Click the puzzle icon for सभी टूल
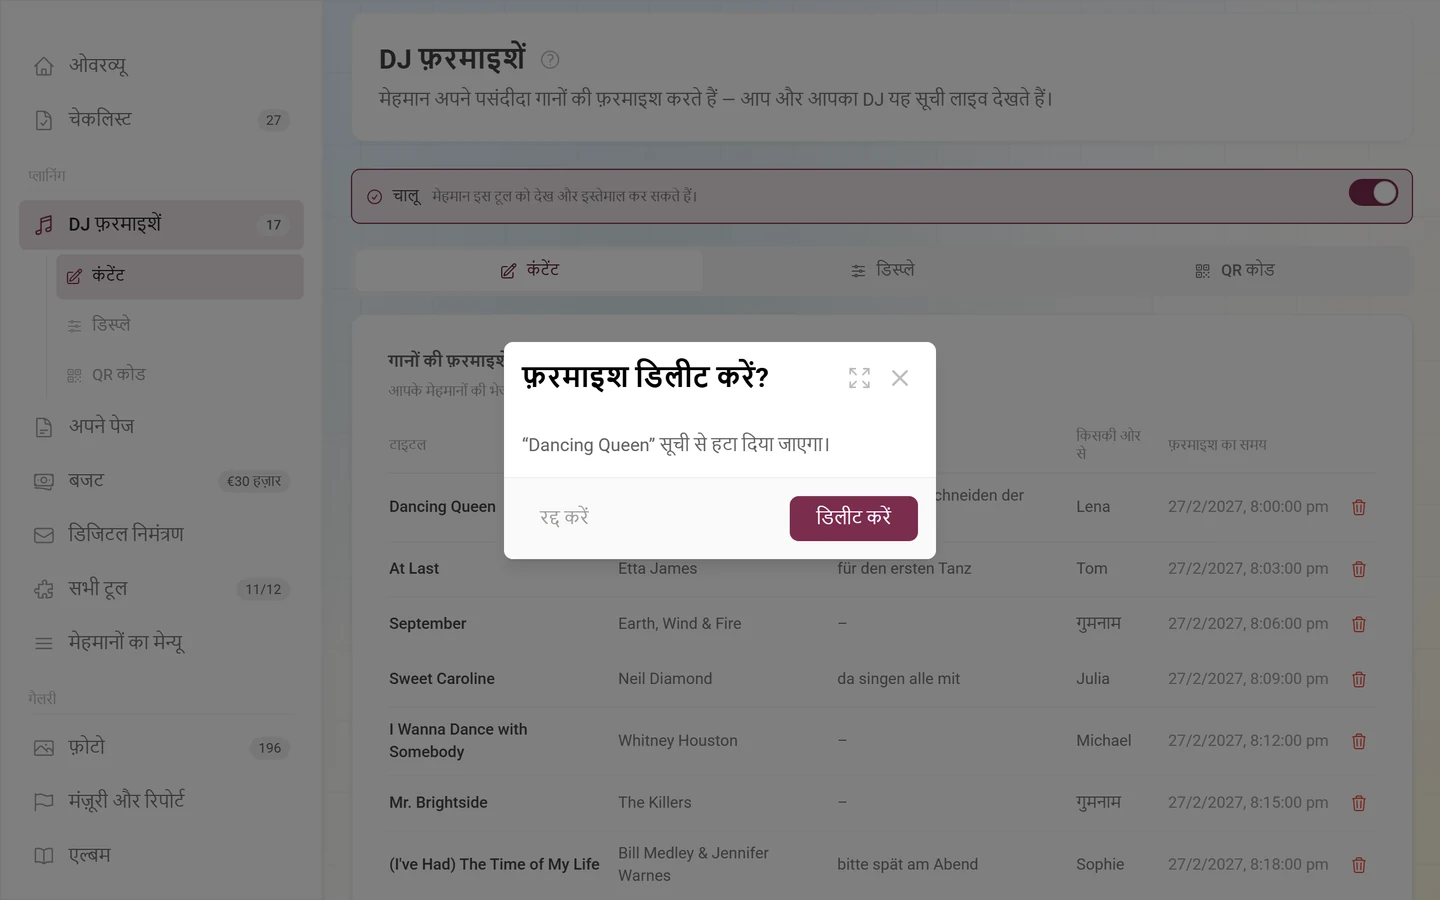The image size is (1440, 900). [x=44, y=589]
